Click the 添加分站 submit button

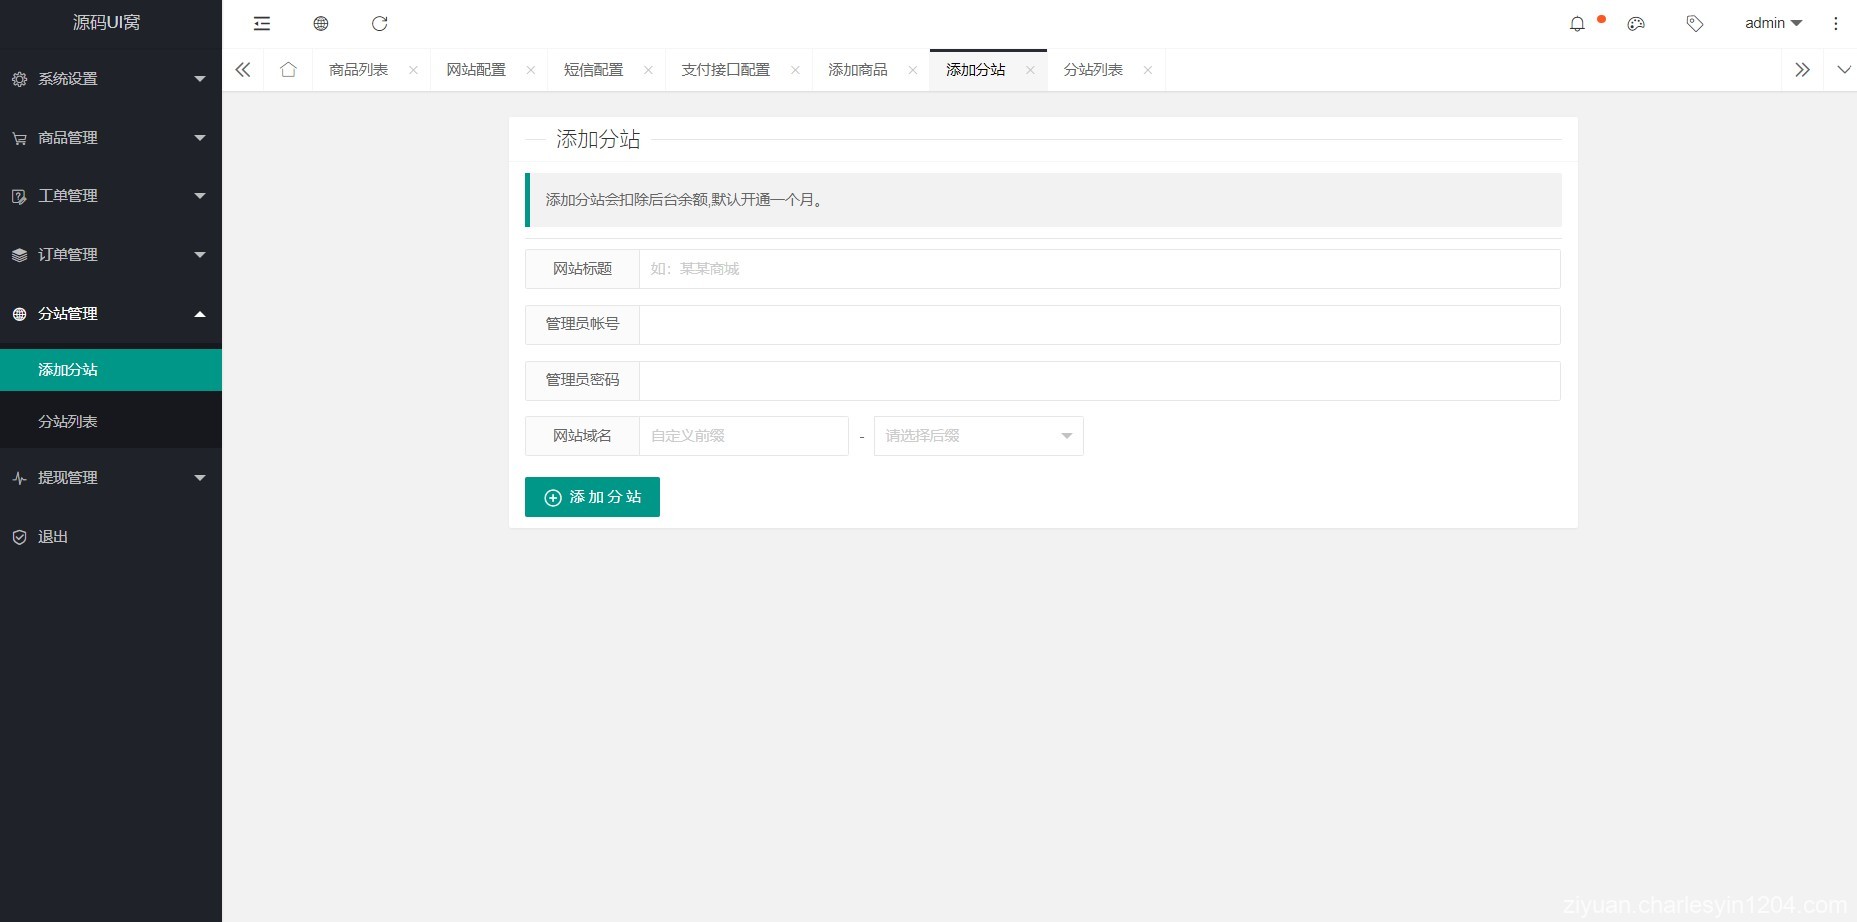coord(592,497)
